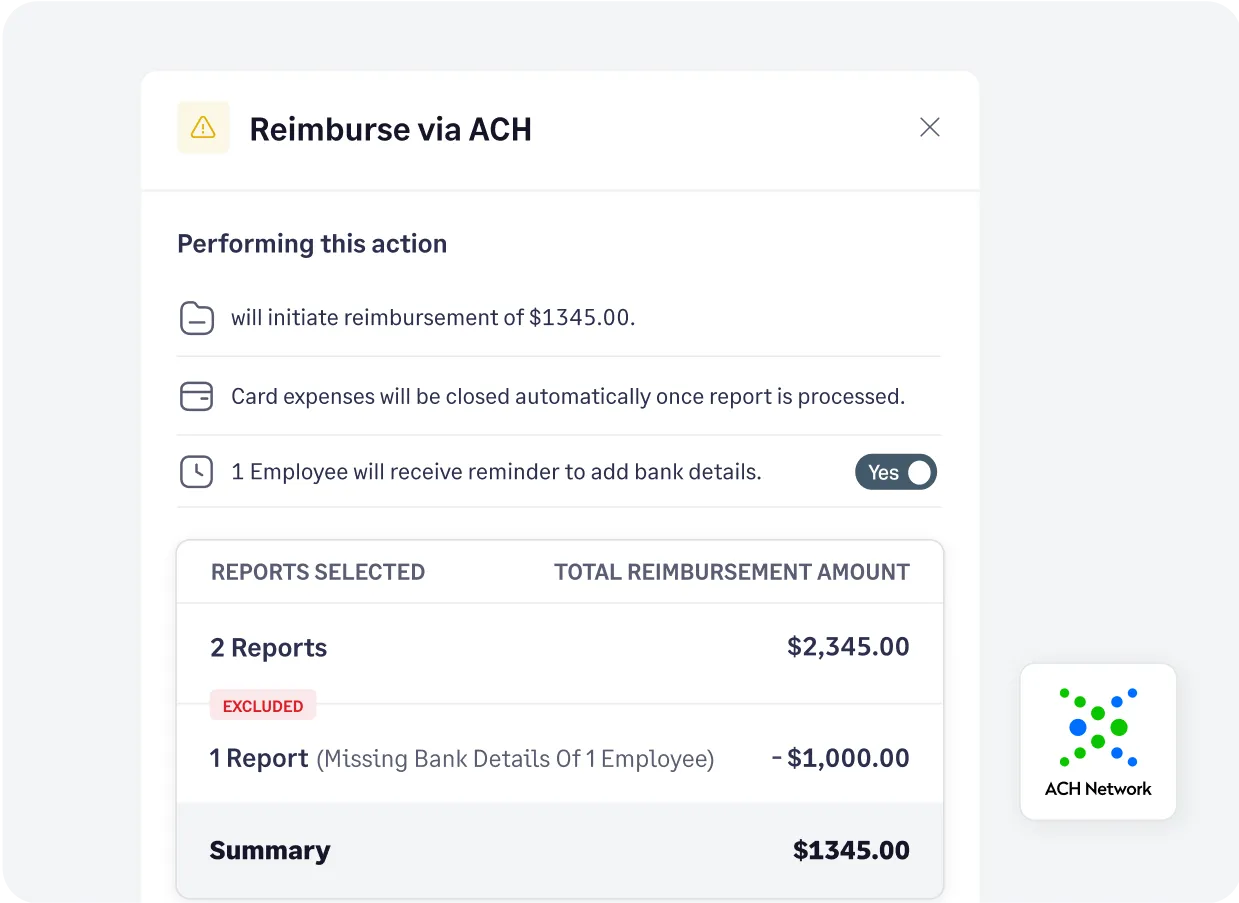Click the -$1,000.00 excluded amount
This screenshot has width=1239, height=903.
click(x=841, y=757)
